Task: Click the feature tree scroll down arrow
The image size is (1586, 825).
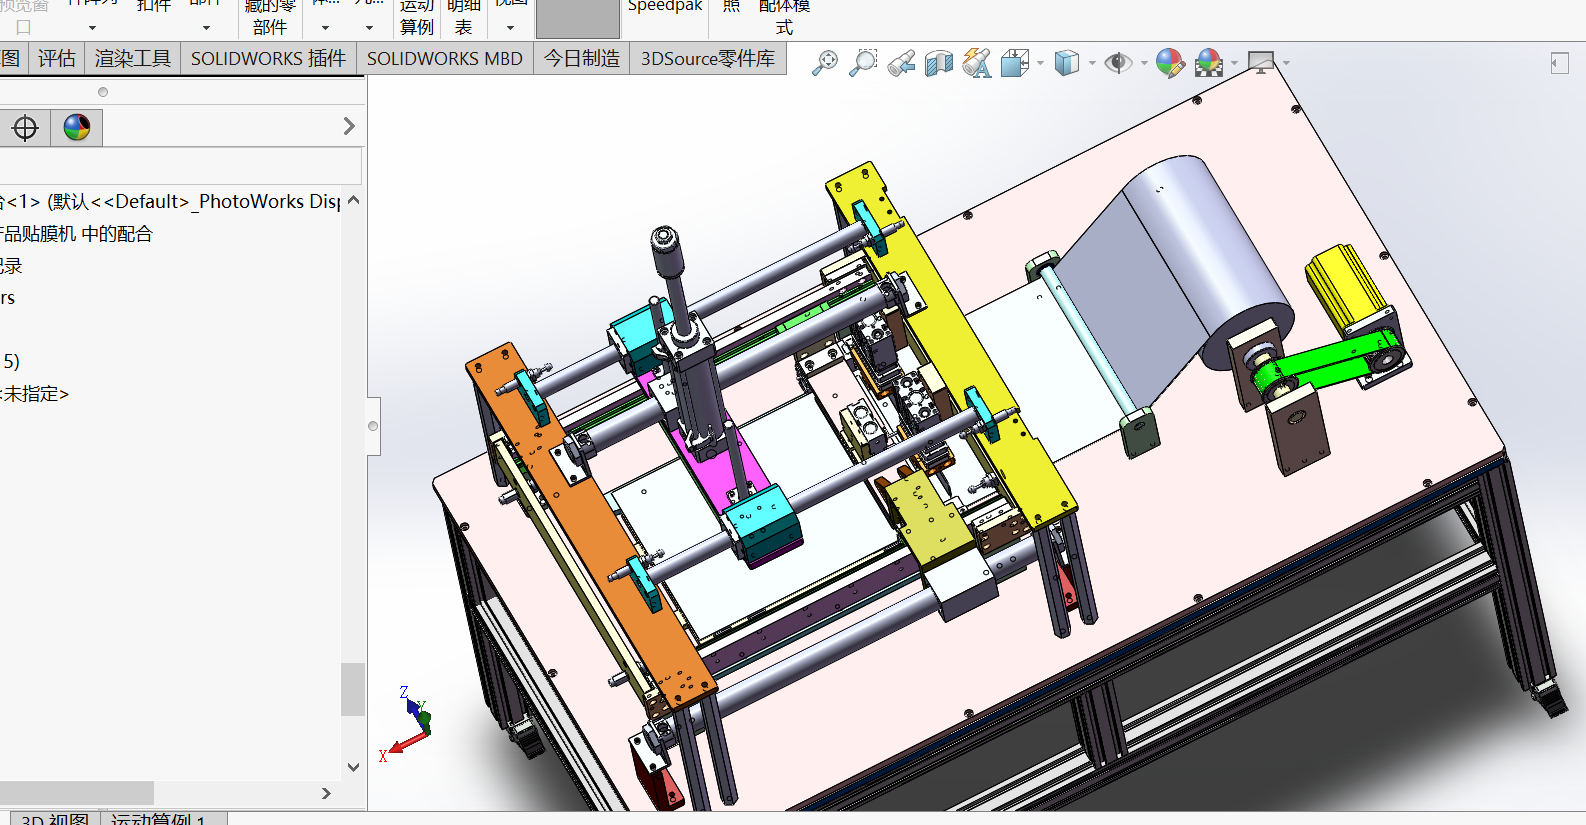Action: pos(353,767)
